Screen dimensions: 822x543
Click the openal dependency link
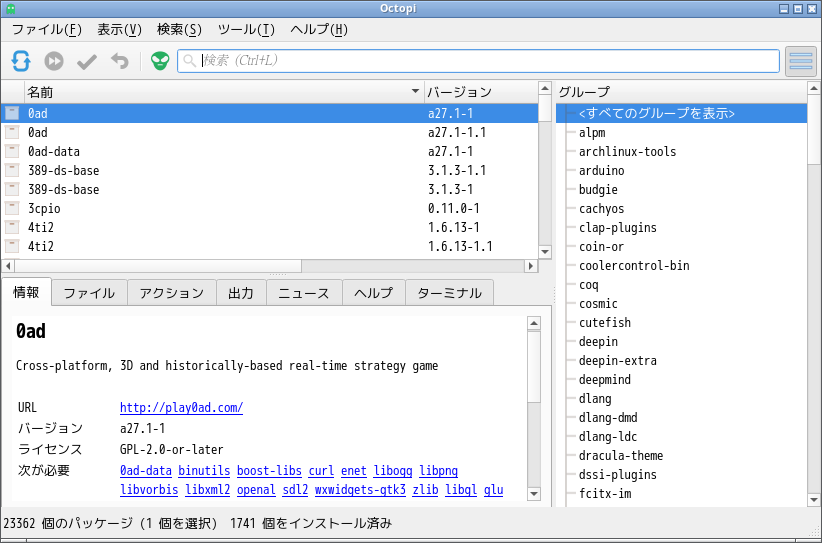pyautogui.click(x=256, y=490)
